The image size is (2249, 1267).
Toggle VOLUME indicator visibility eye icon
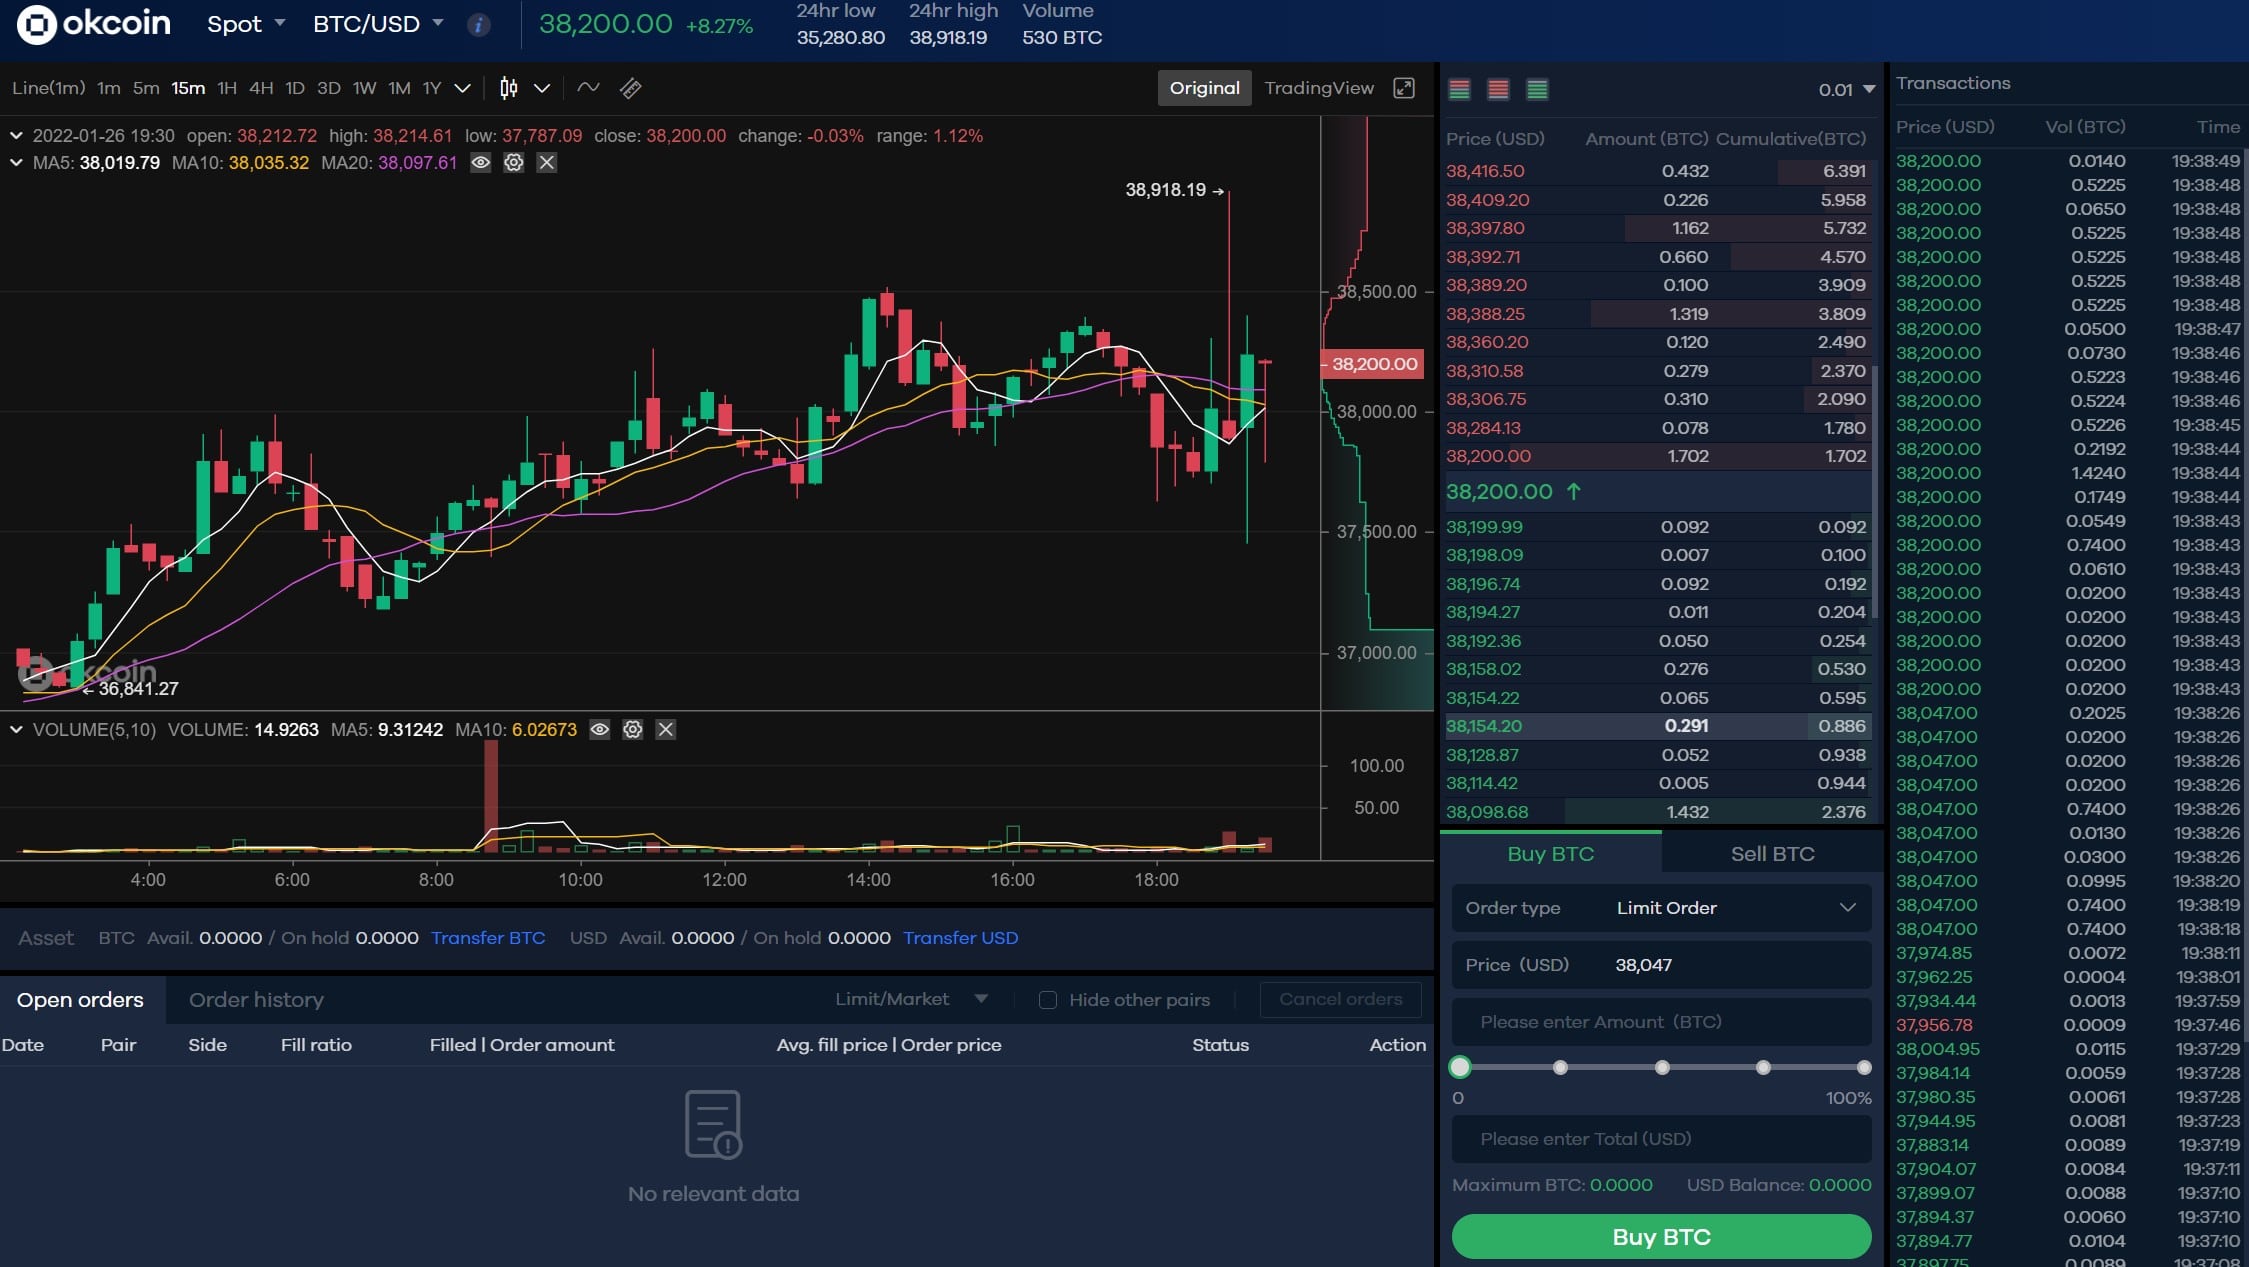pyautogui.click(x=600, y=730)
